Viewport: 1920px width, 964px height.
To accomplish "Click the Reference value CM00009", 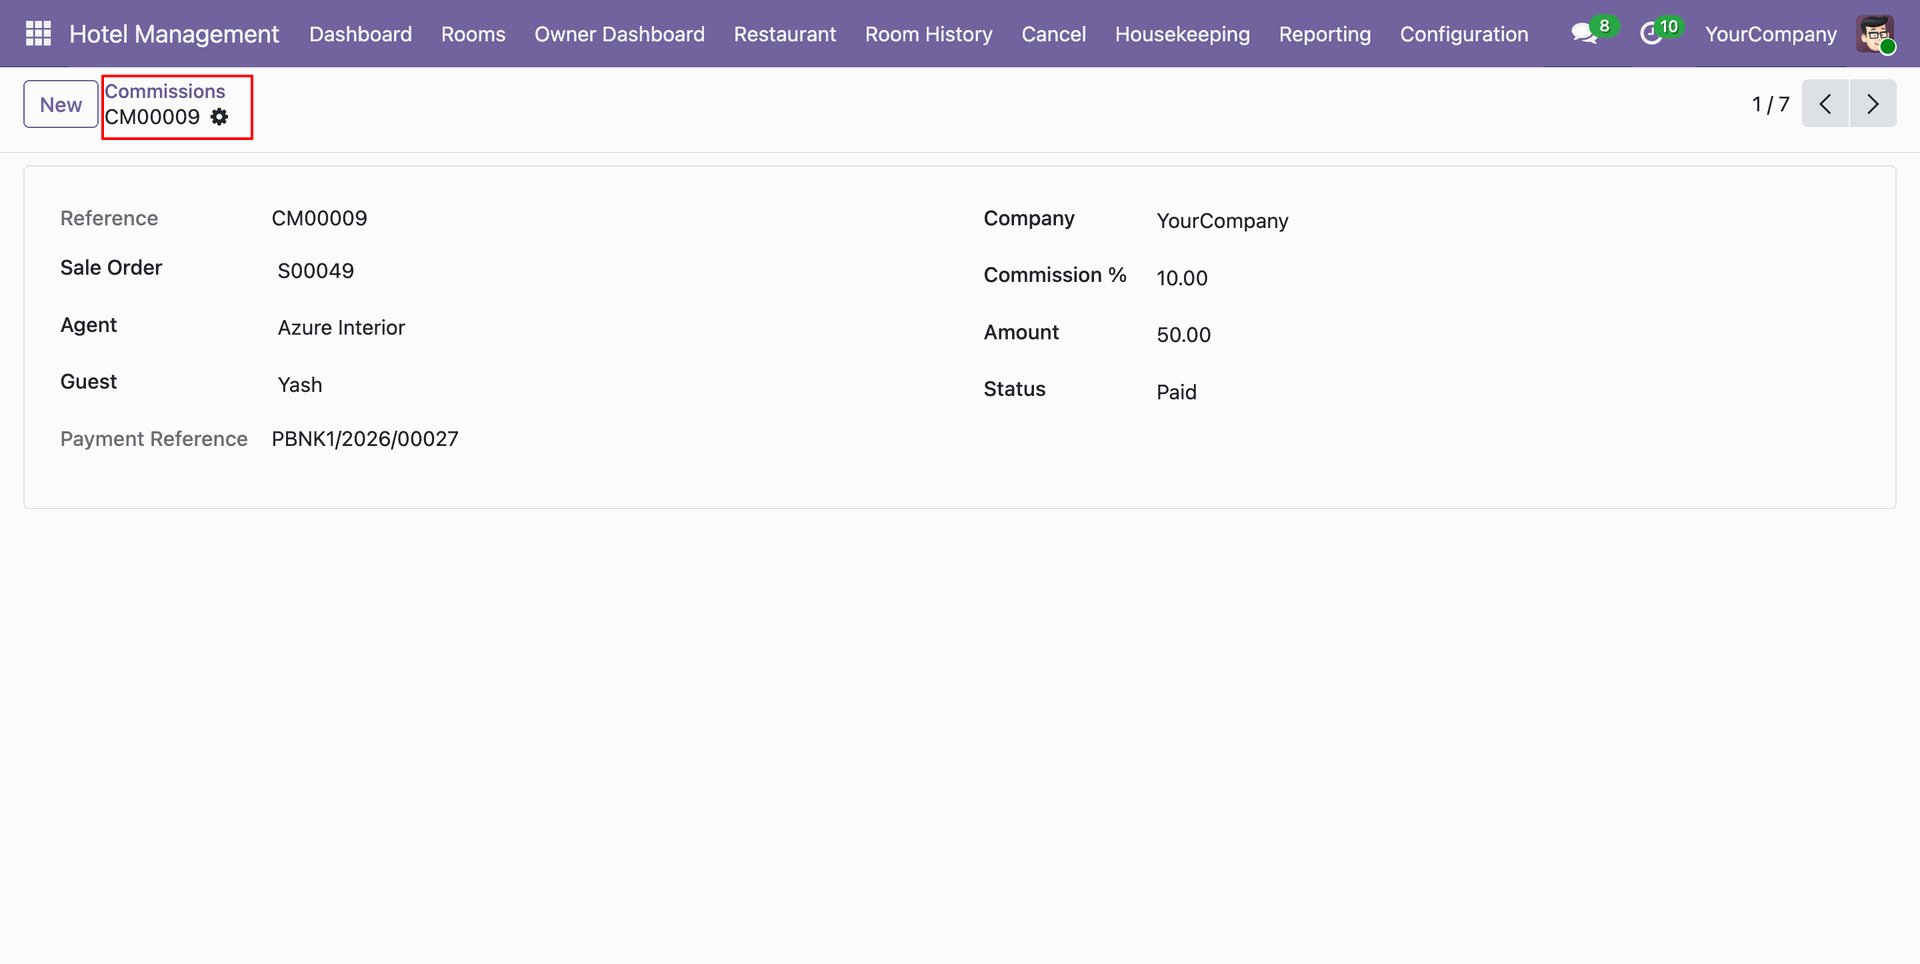I will pyautogui.click(x=320, y=218).
